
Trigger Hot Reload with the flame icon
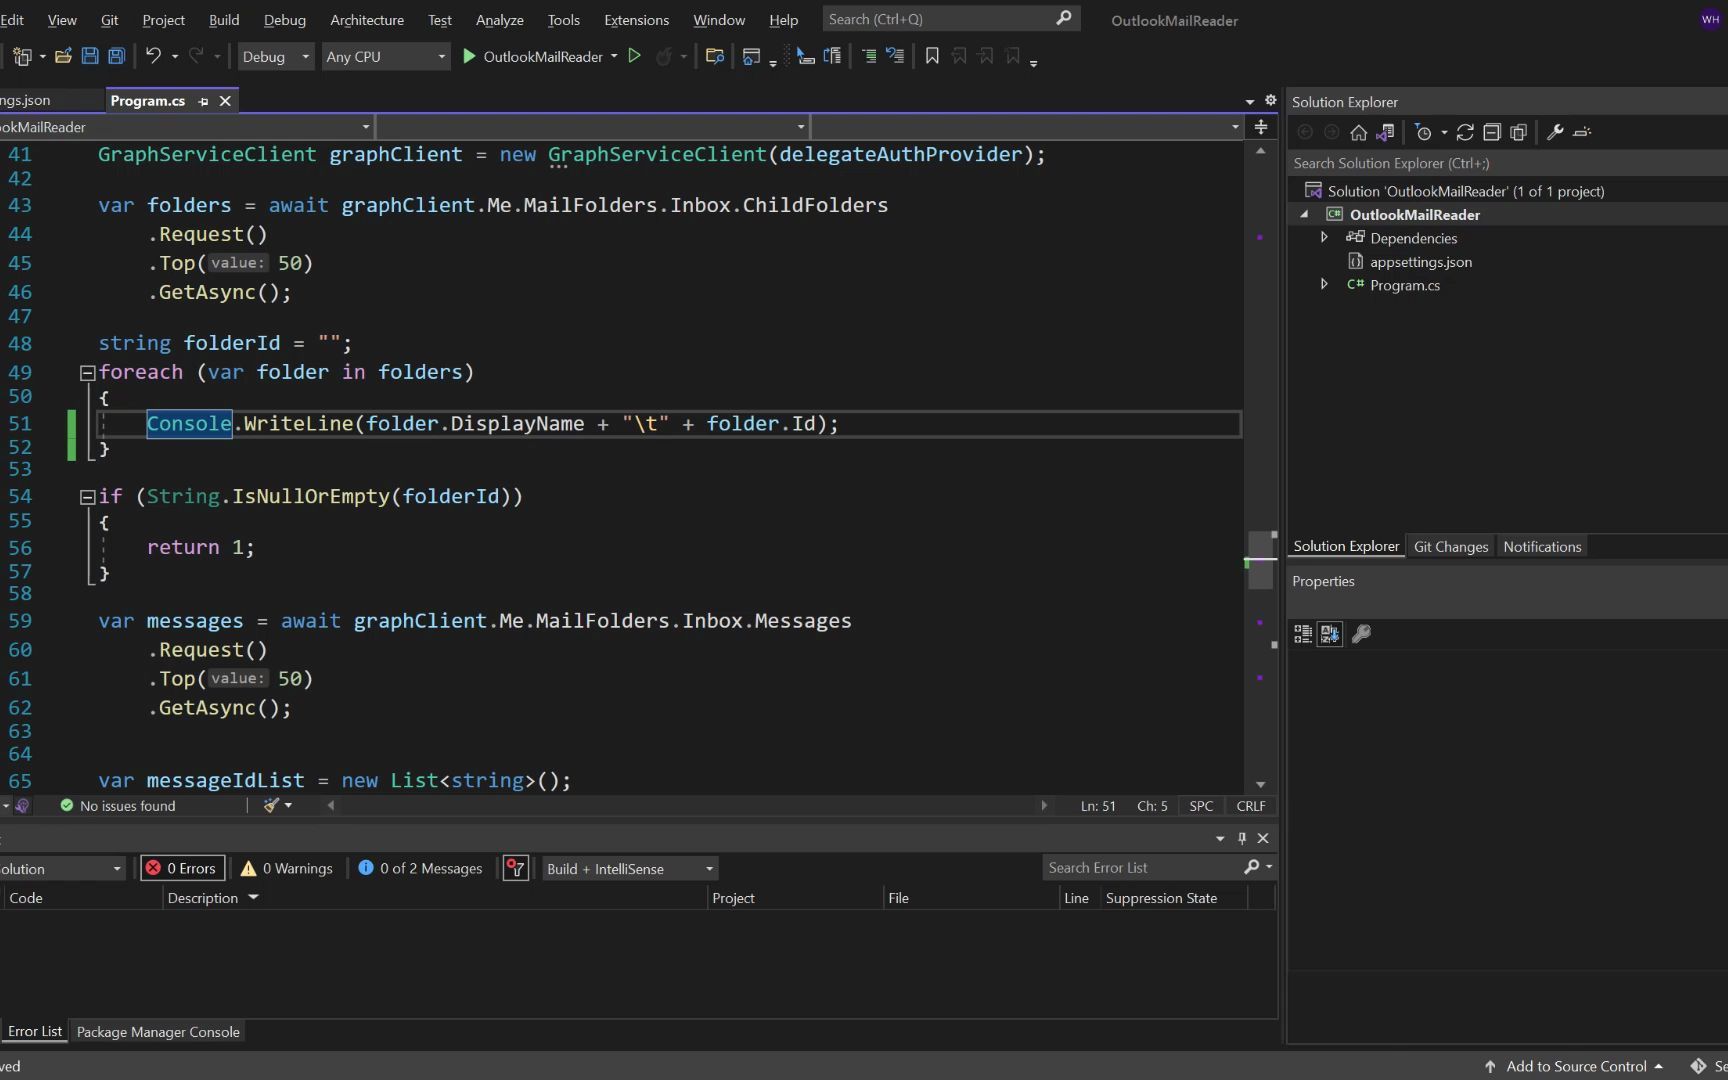click(x=666, y=57)
